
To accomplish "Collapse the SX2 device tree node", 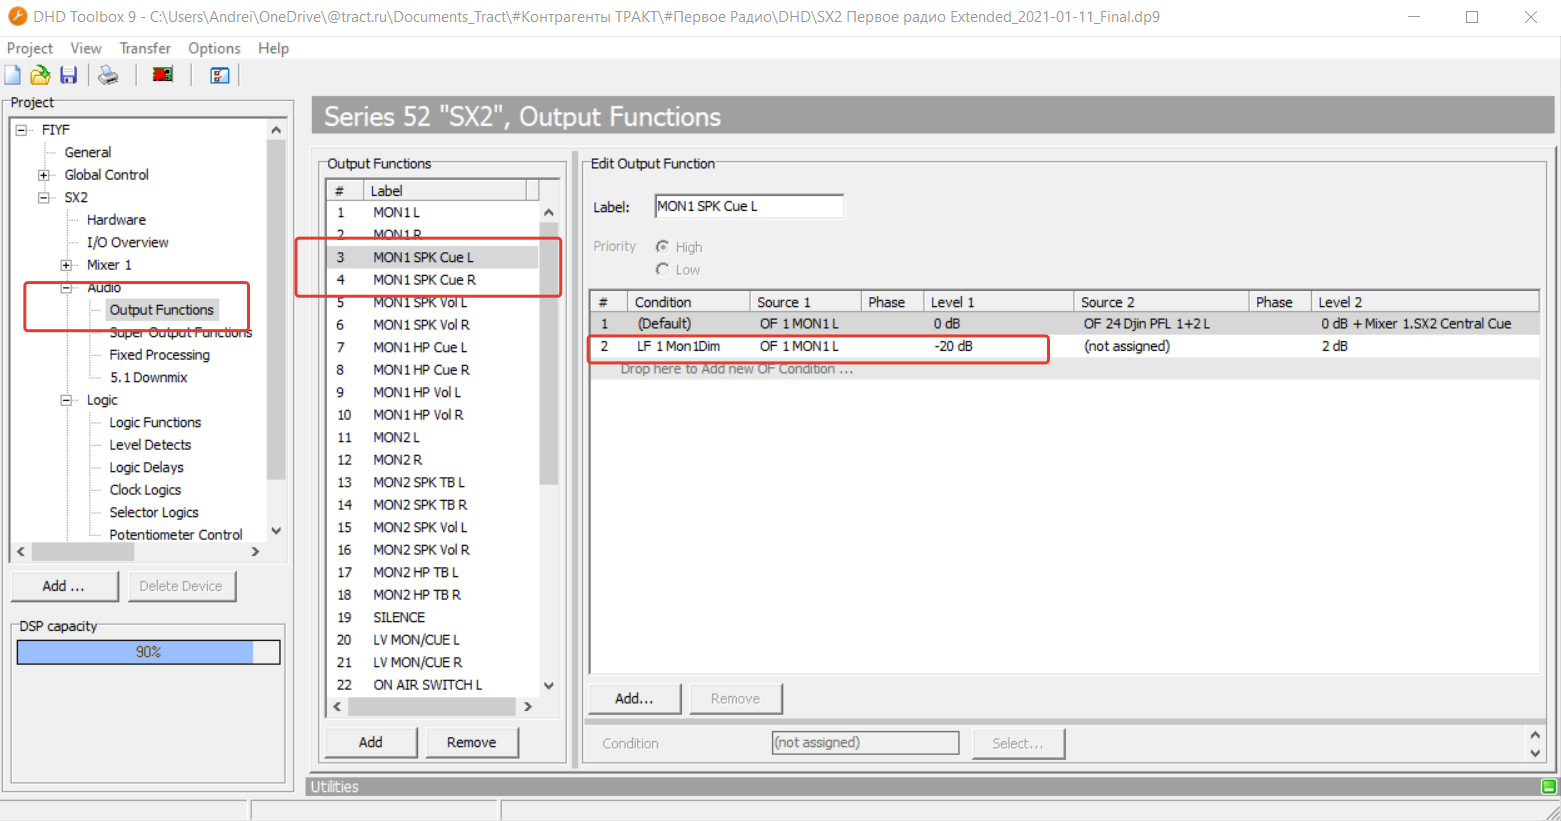I will click(x=43, y=197).
